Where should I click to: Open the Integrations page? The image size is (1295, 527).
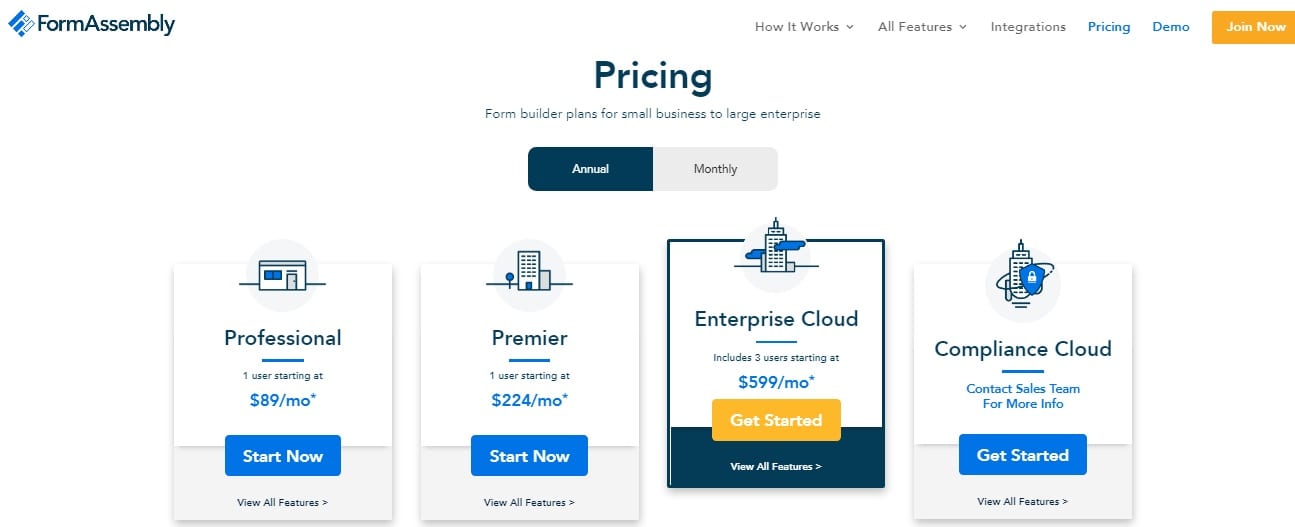[1028, 27]
